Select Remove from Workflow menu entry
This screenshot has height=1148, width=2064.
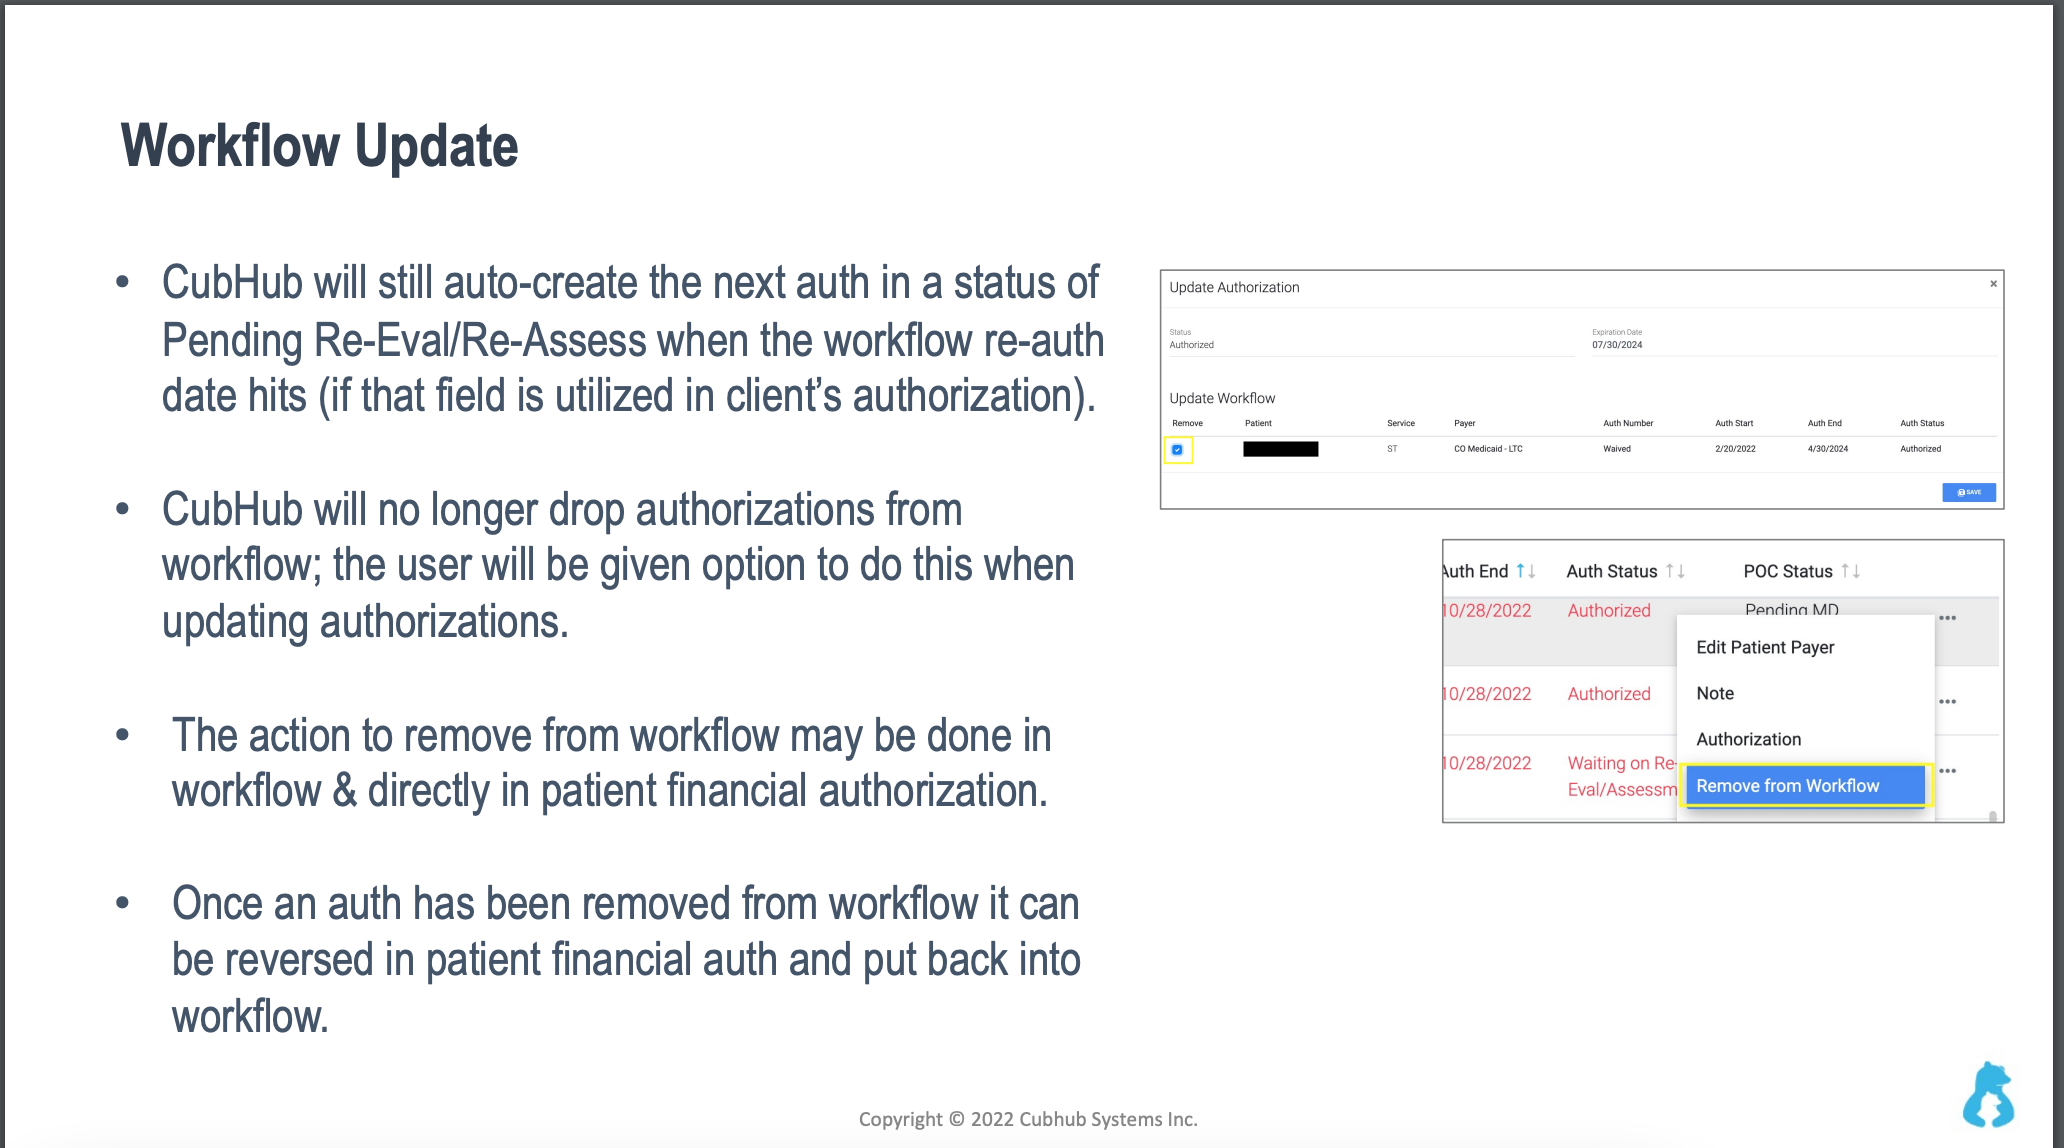1805,786
